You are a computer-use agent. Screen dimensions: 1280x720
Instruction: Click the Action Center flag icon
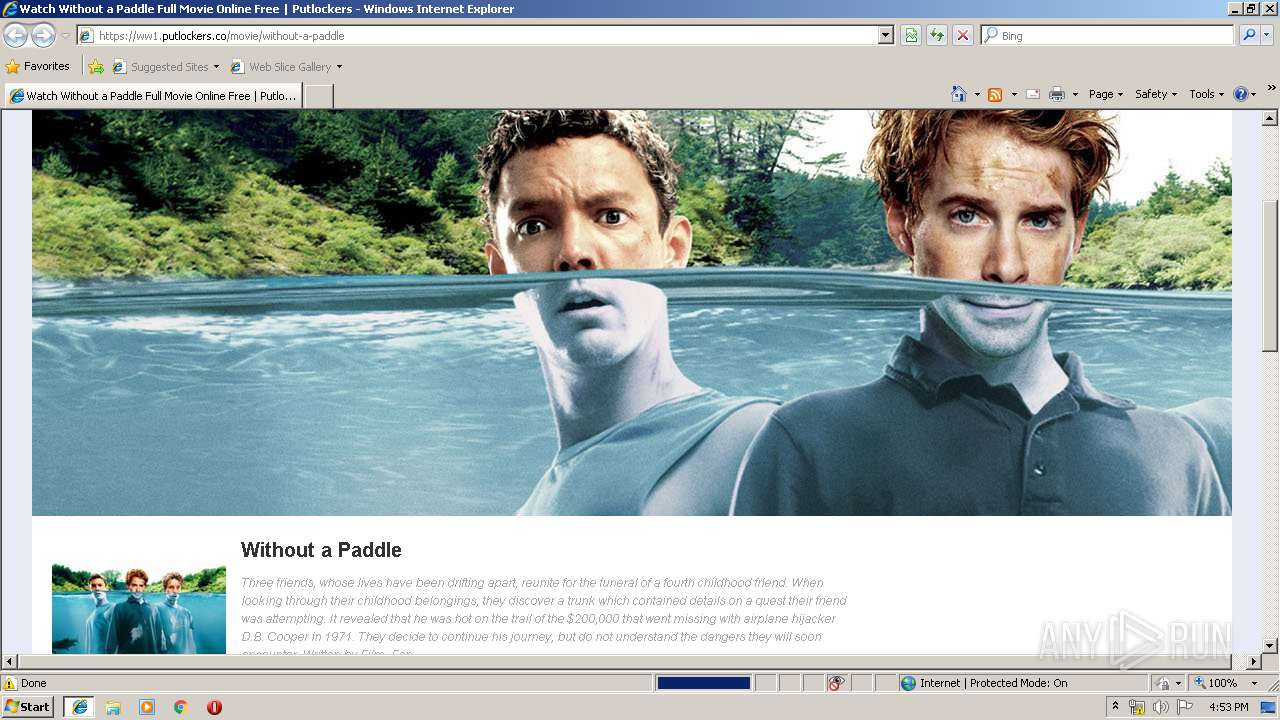pos(1185,707)
